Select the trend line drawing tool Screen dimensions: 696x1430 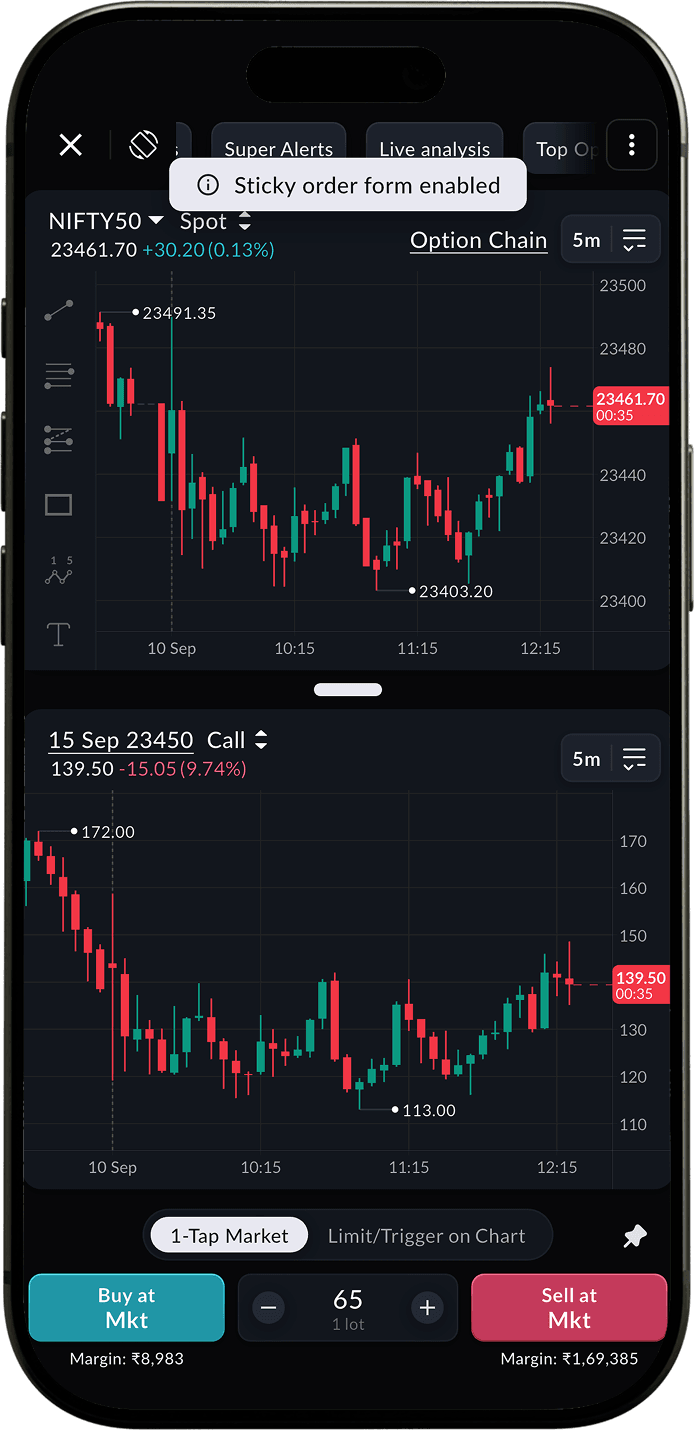pos(59,312)
